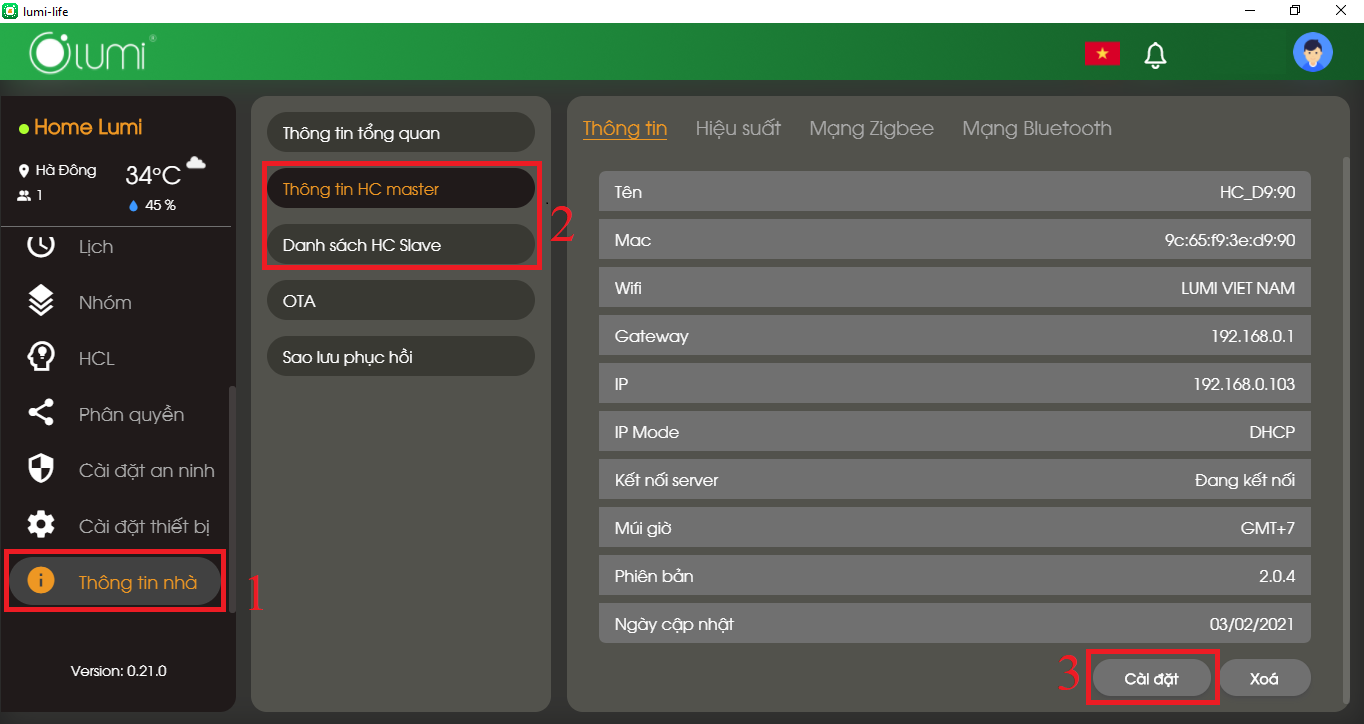The height and width of the screenshot is (724, 1364).
Task: Click the version value 2.0.4
Action: [1277, 576]
